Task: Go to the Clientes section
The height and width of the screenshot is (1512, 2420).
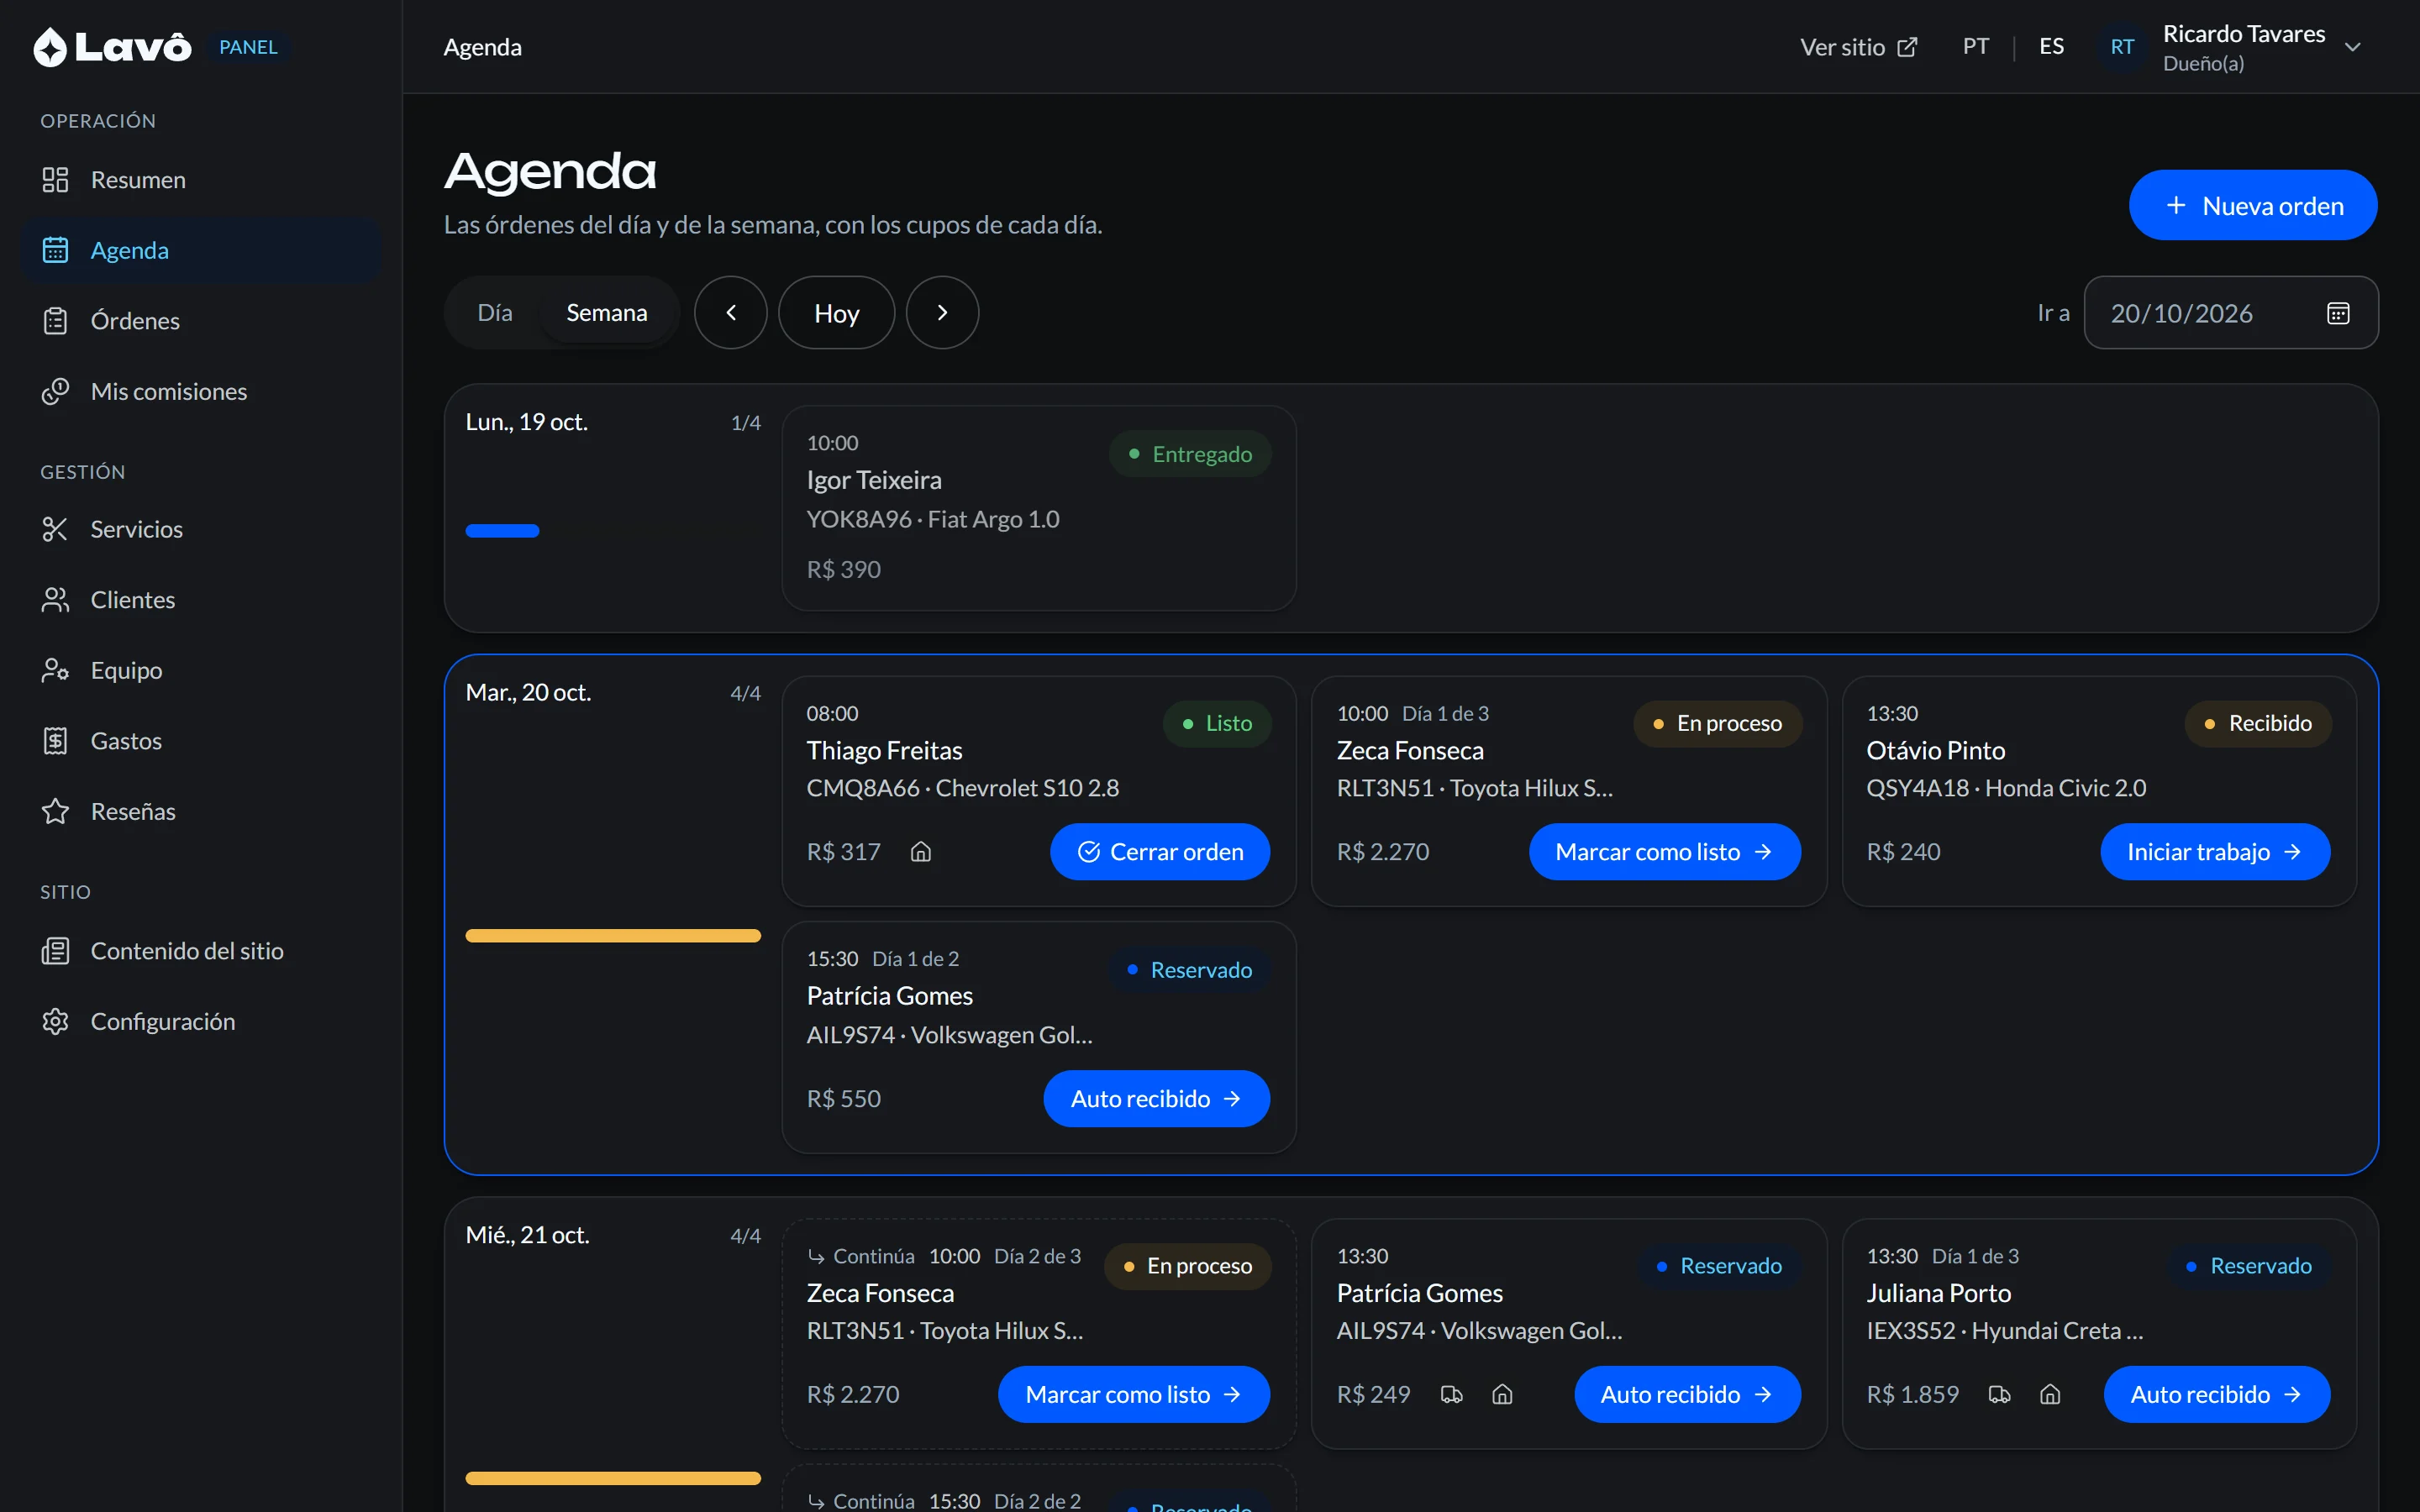Action: (200, 600)
